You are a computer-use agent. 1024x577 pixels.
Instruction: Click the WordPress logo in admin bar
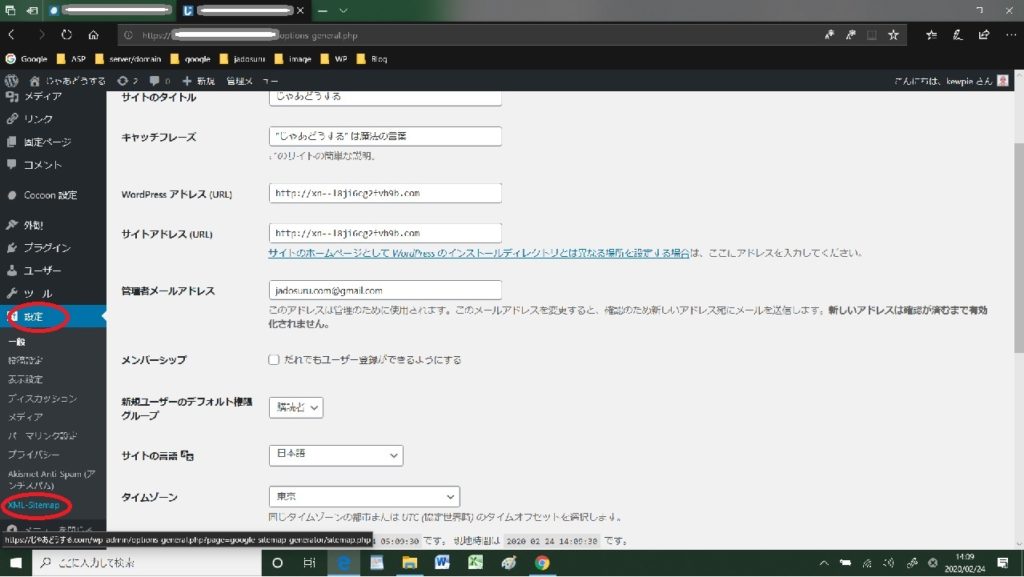coord(12,80)
